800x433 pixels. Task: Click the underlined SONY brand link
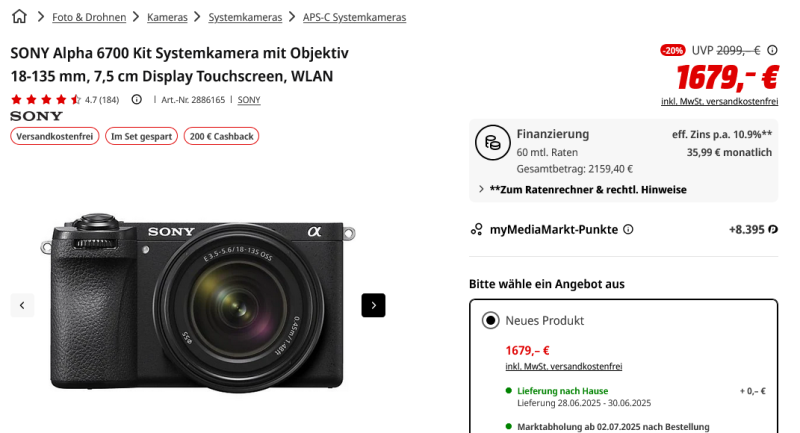tap(249, 100)
